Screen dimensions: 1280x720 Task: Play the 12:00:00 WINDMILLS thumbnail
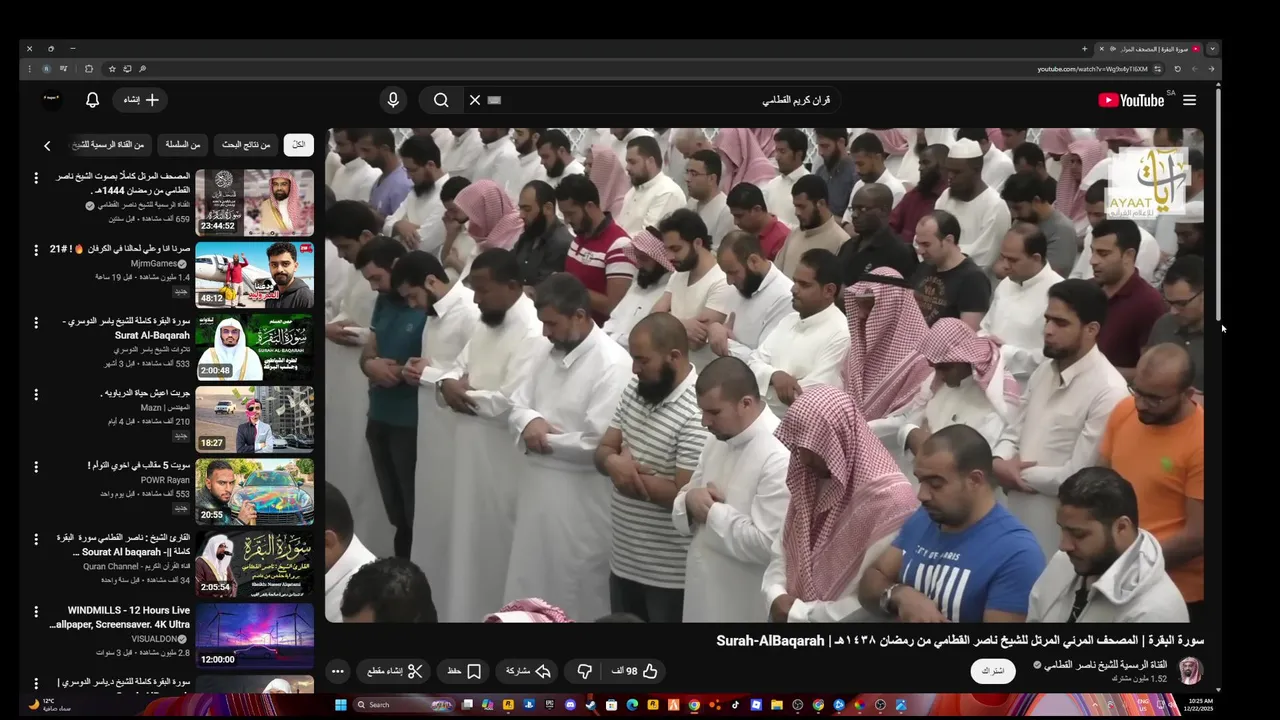click(x=254, y=635)
